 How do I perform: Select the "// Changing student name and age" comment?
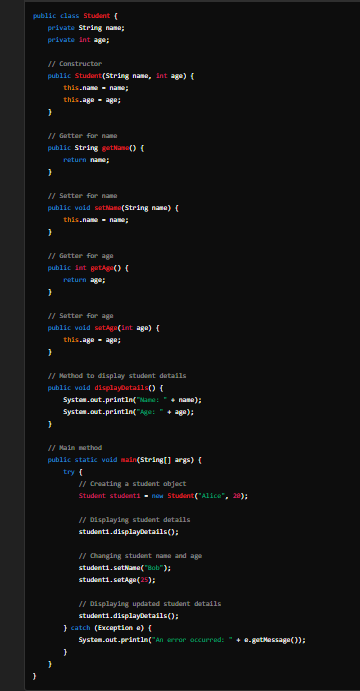(x=140, y=556)
